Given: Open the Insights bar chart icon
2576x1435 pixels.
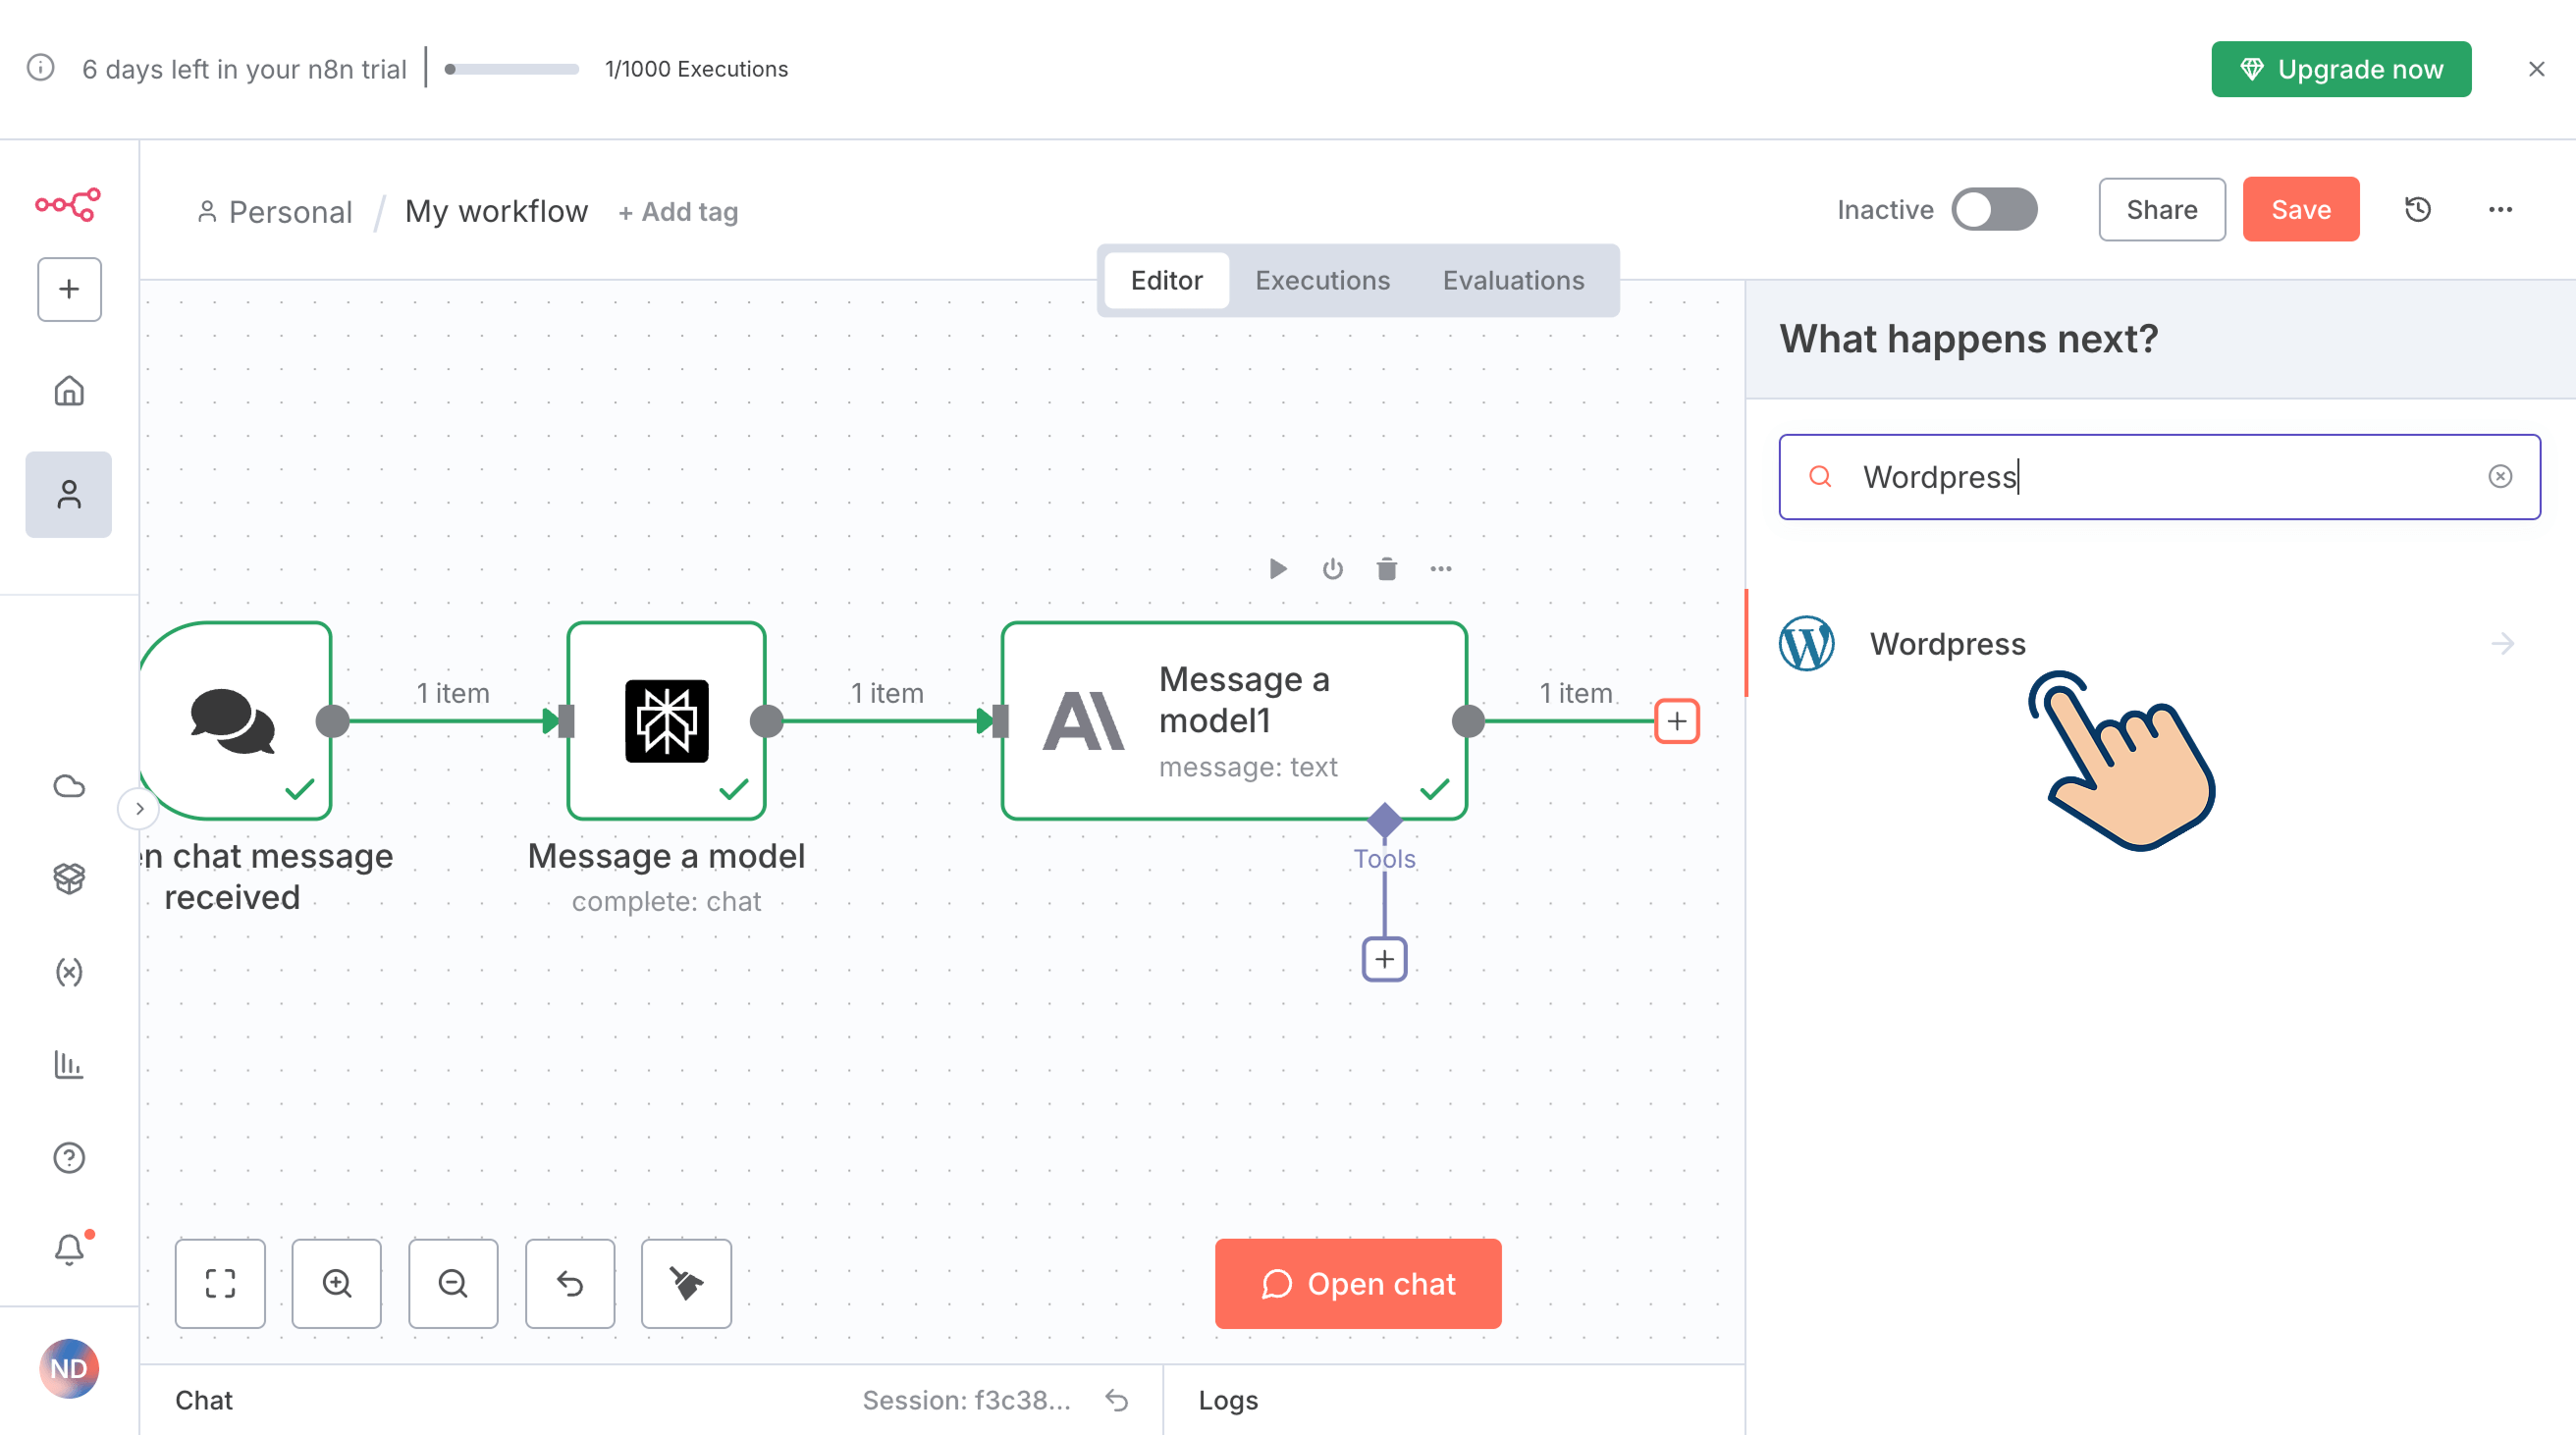Looking at the screenshot, I should coord(69,1064).
